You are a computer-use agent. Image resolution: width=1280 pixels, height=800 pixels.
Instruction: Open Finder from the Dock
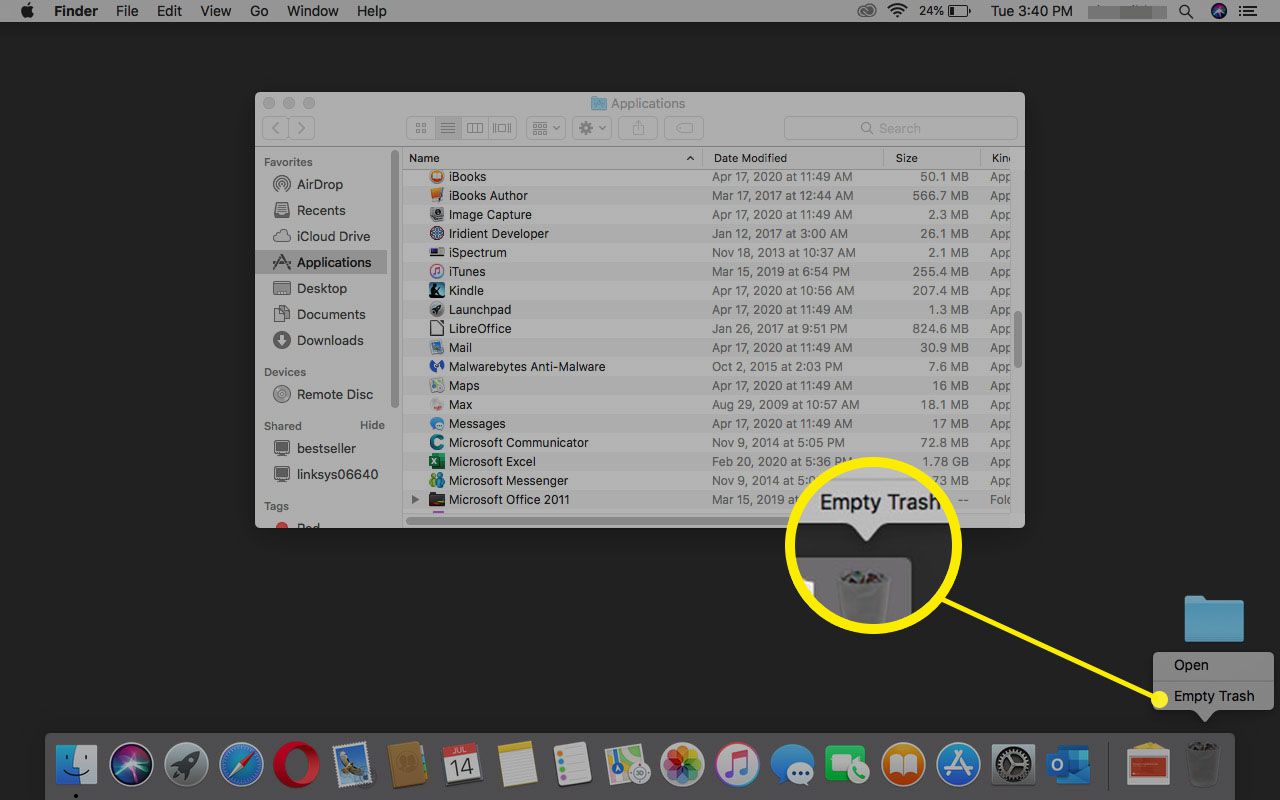tap(77, 765)
